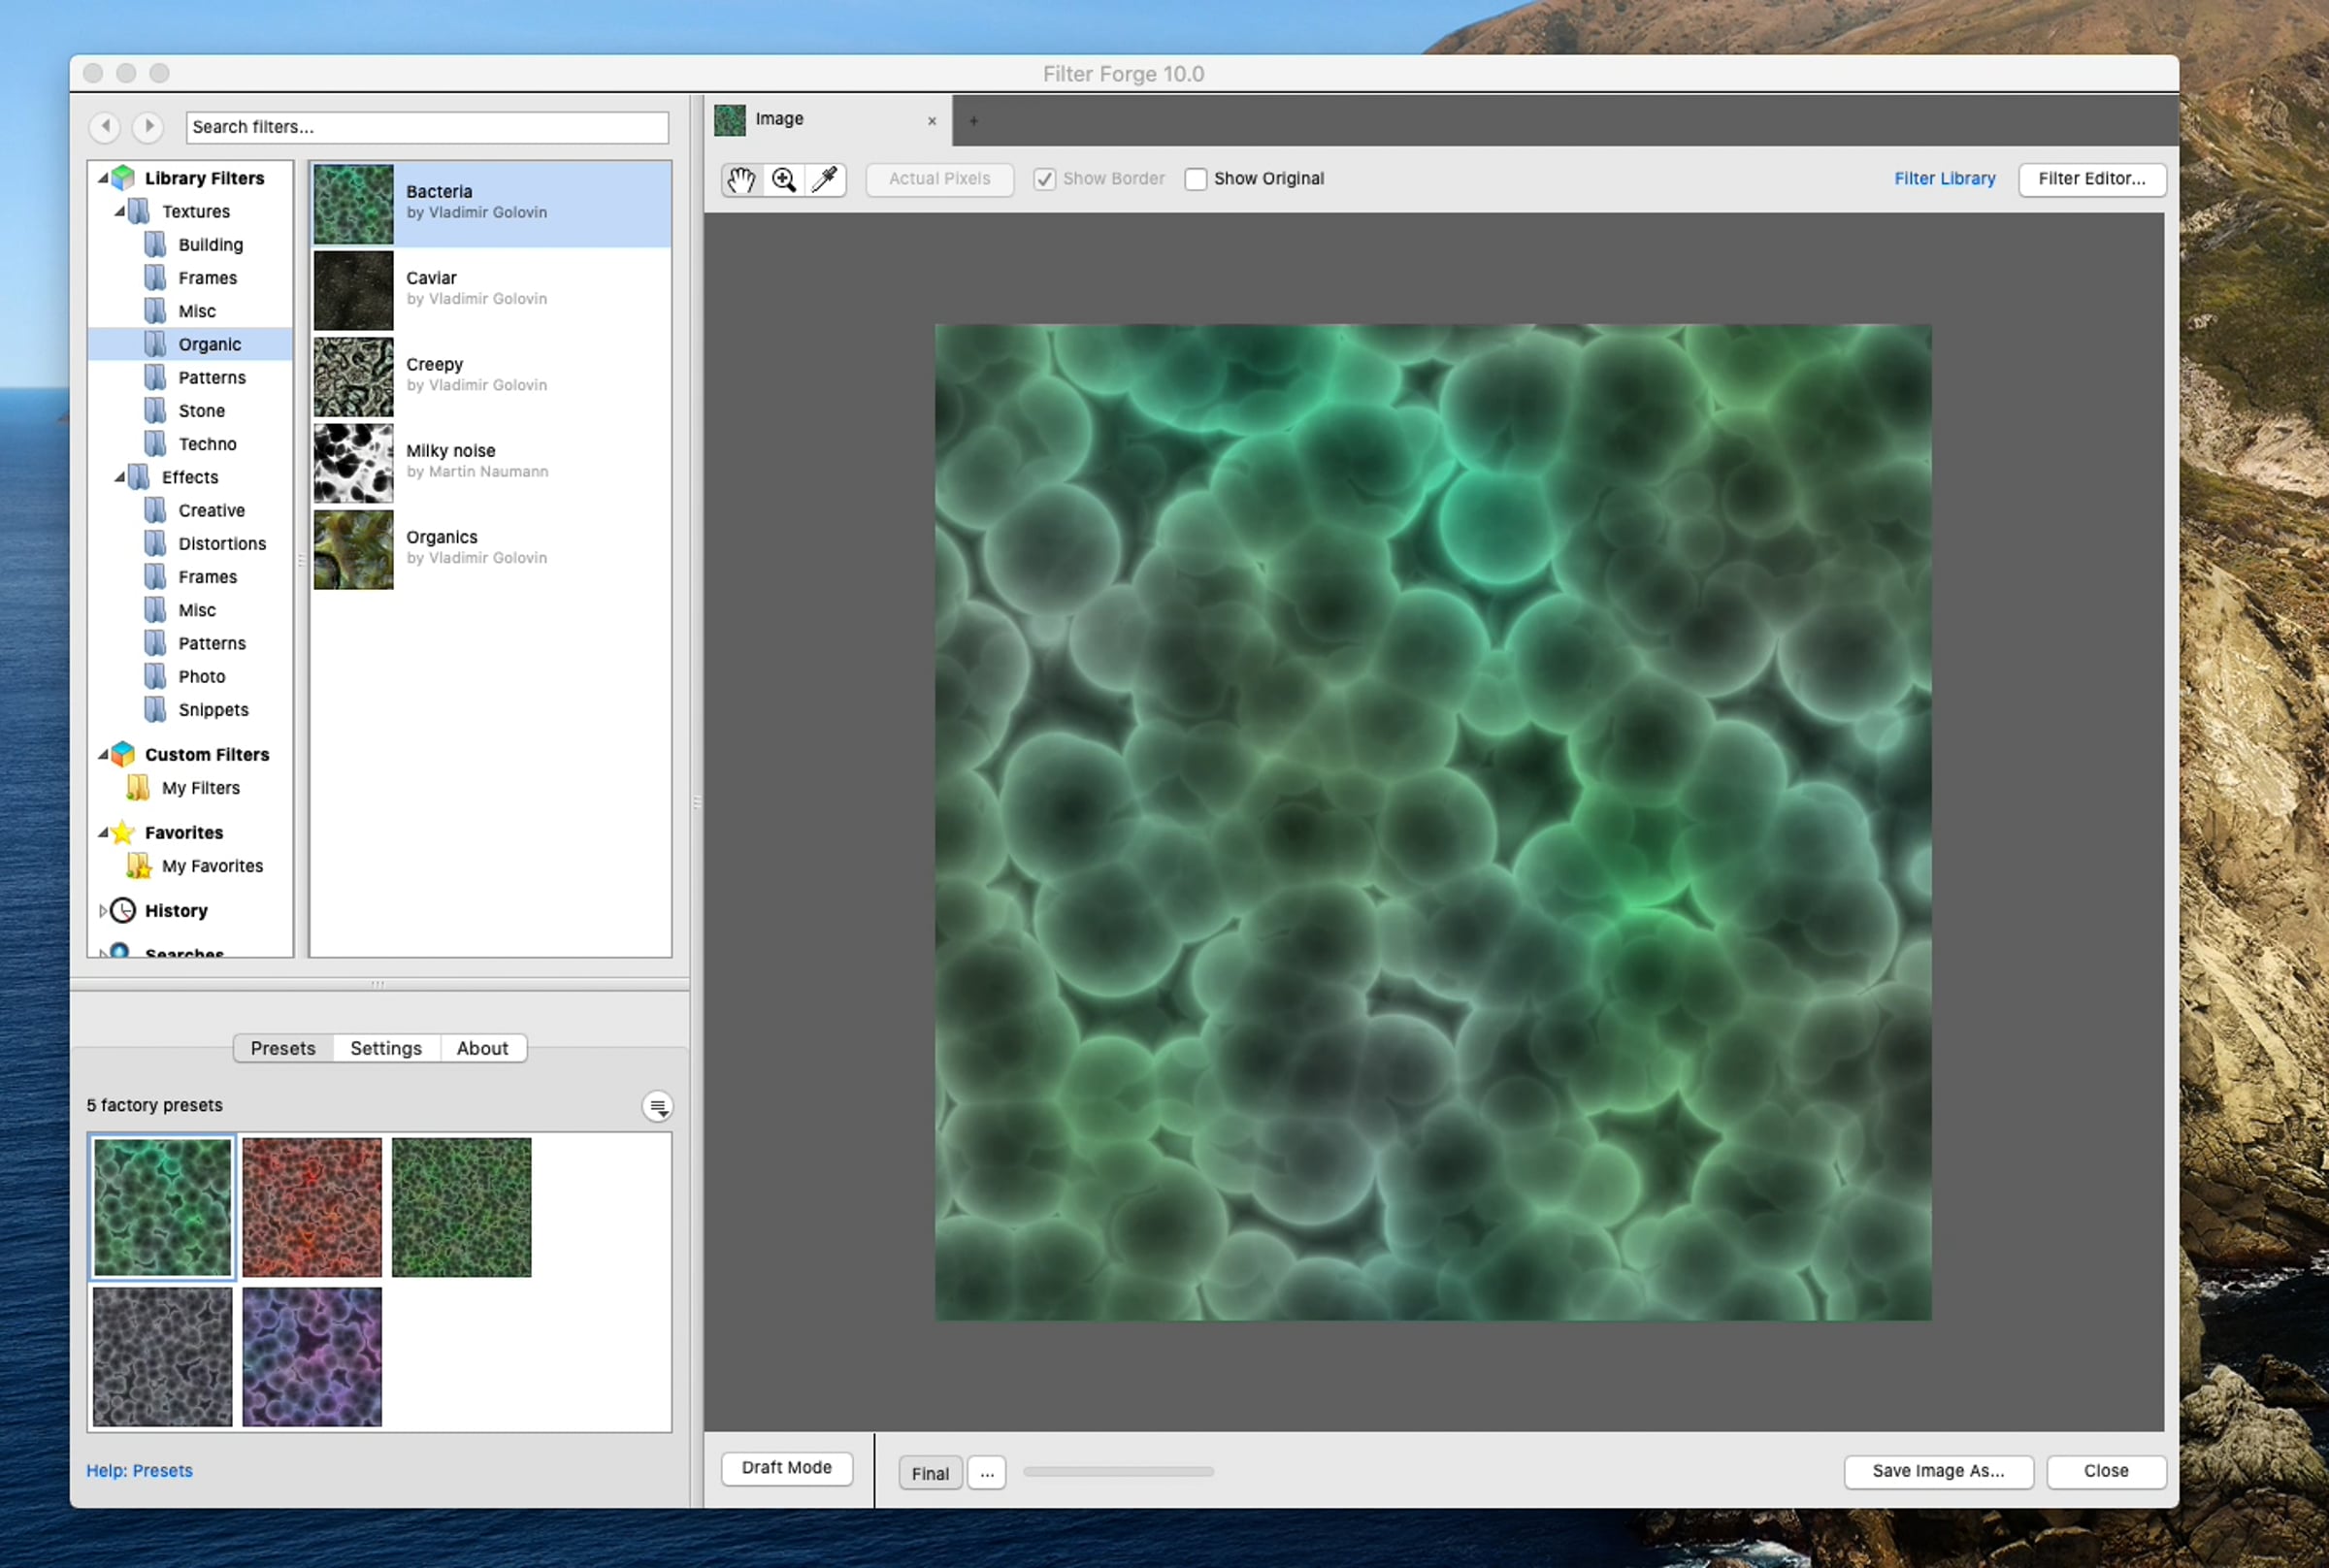Toggle the Show Border checkbox

tap(1044, 179)
